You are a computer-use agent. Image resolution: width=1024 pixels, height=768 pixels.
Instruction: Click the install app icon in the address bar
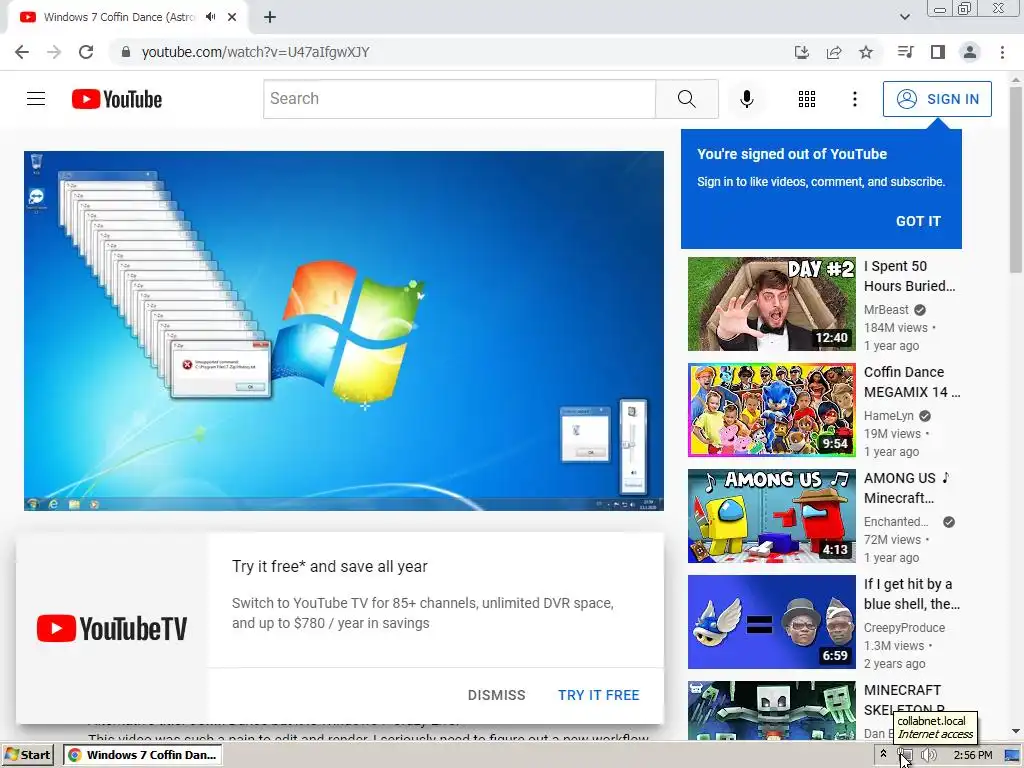(x=801, y=52)
